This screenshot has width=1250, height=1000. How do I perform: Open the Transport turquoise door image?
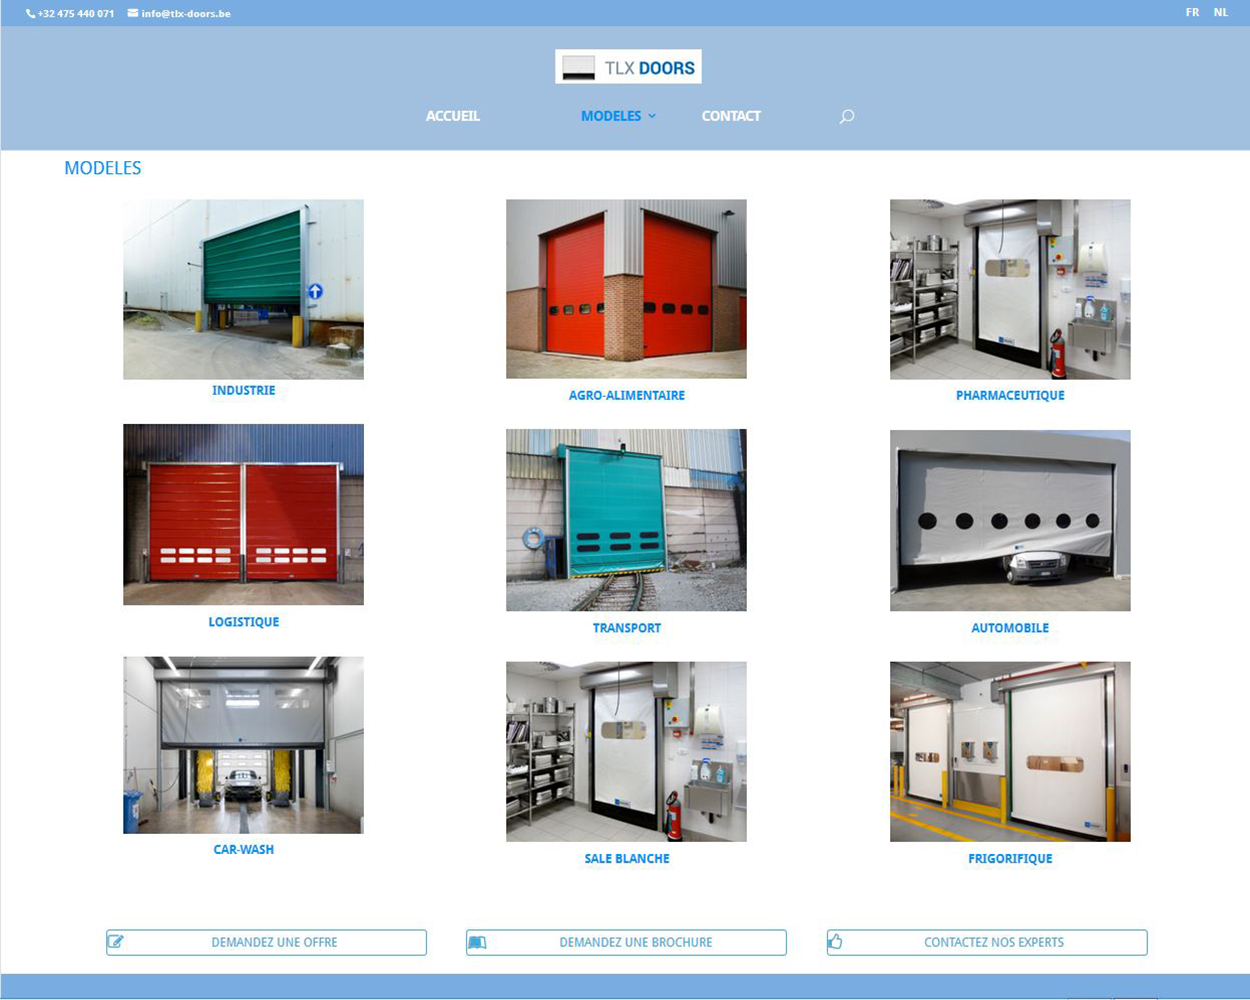[626, 520]
